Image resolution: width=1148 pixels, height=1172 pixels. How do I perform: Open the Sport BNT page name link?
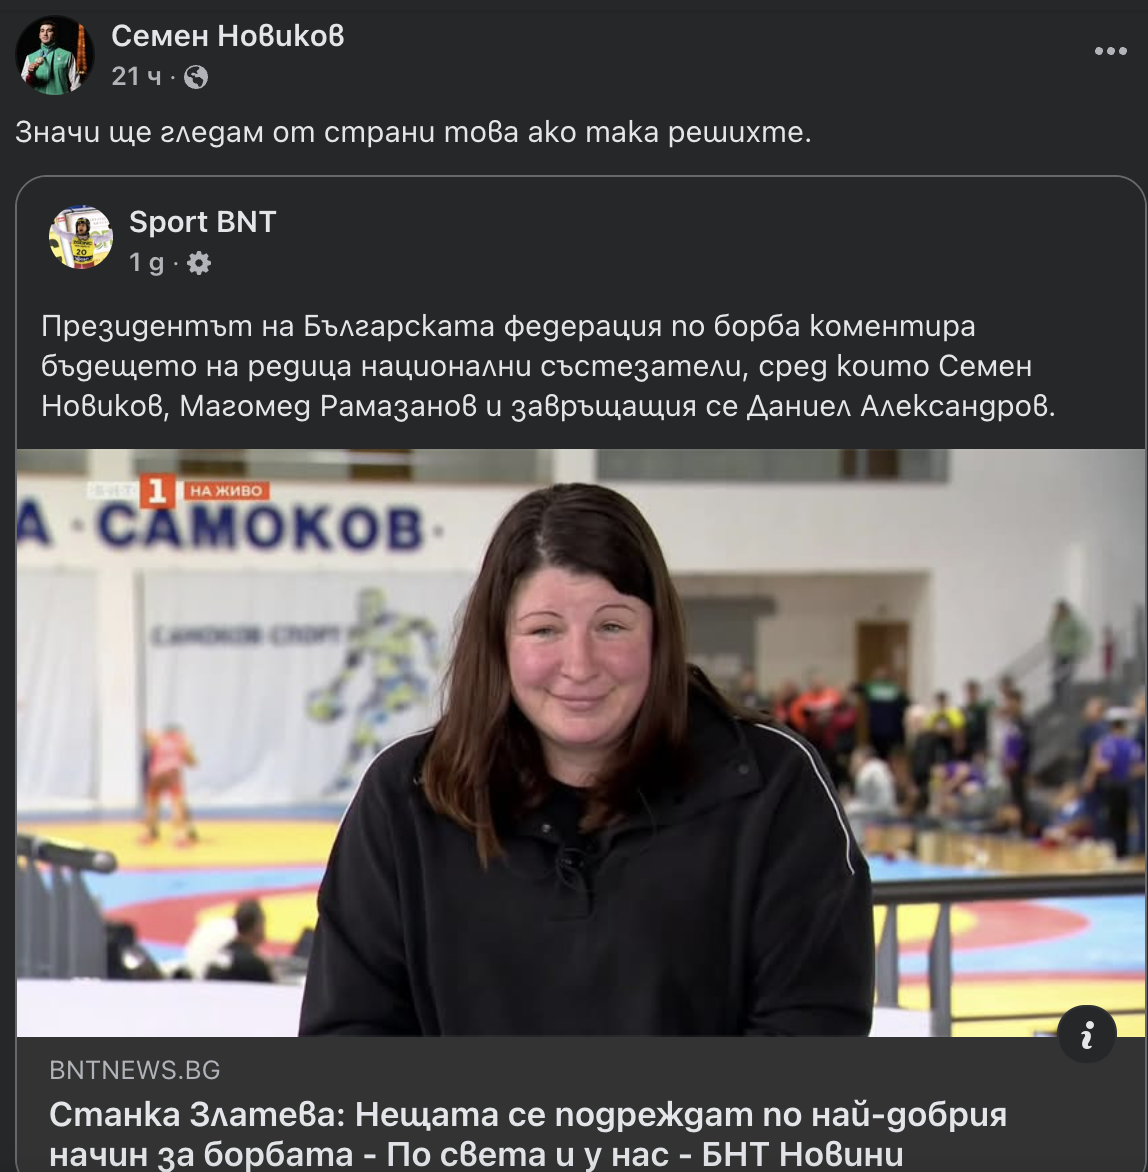(203, 222)
